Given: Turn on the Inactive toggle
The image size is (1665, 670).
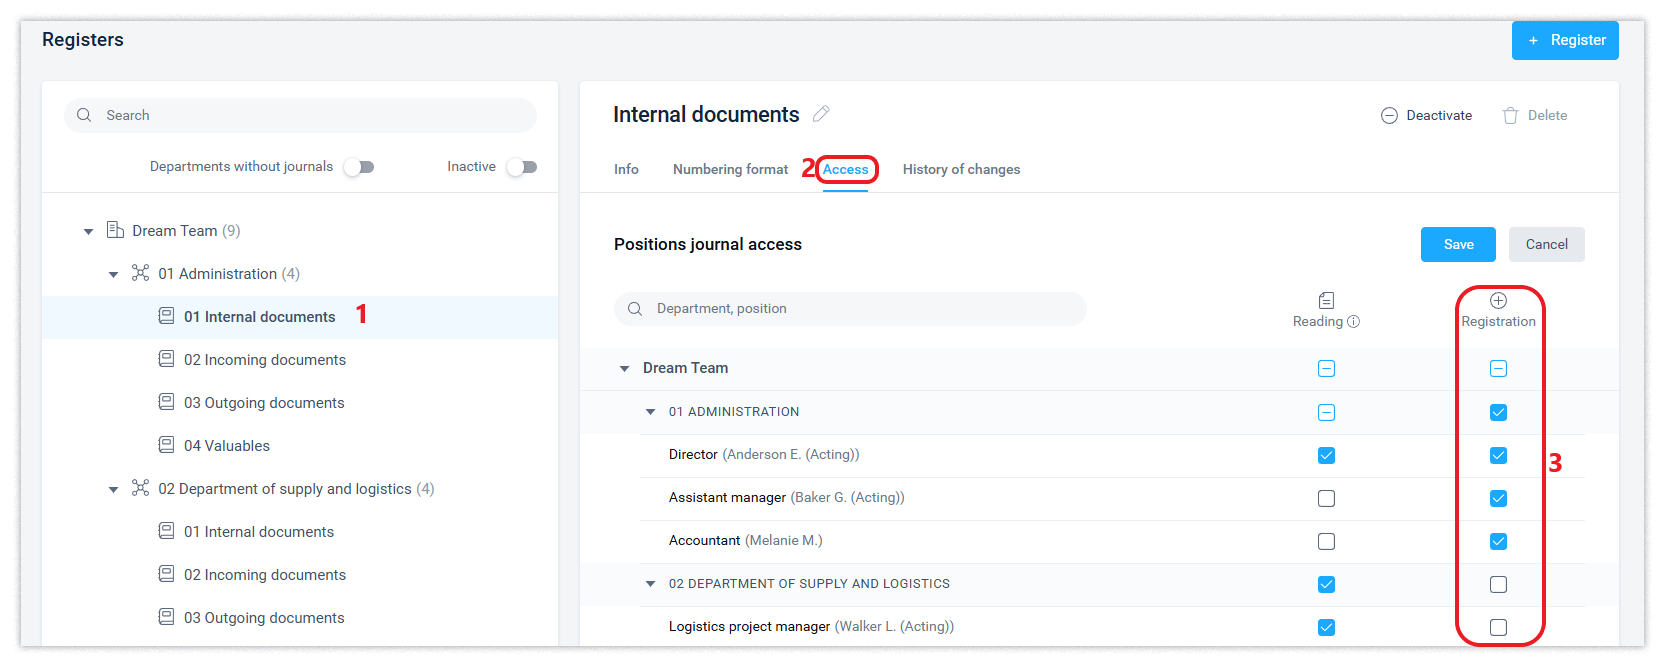Looking at the screenshot, I should 522,167.
